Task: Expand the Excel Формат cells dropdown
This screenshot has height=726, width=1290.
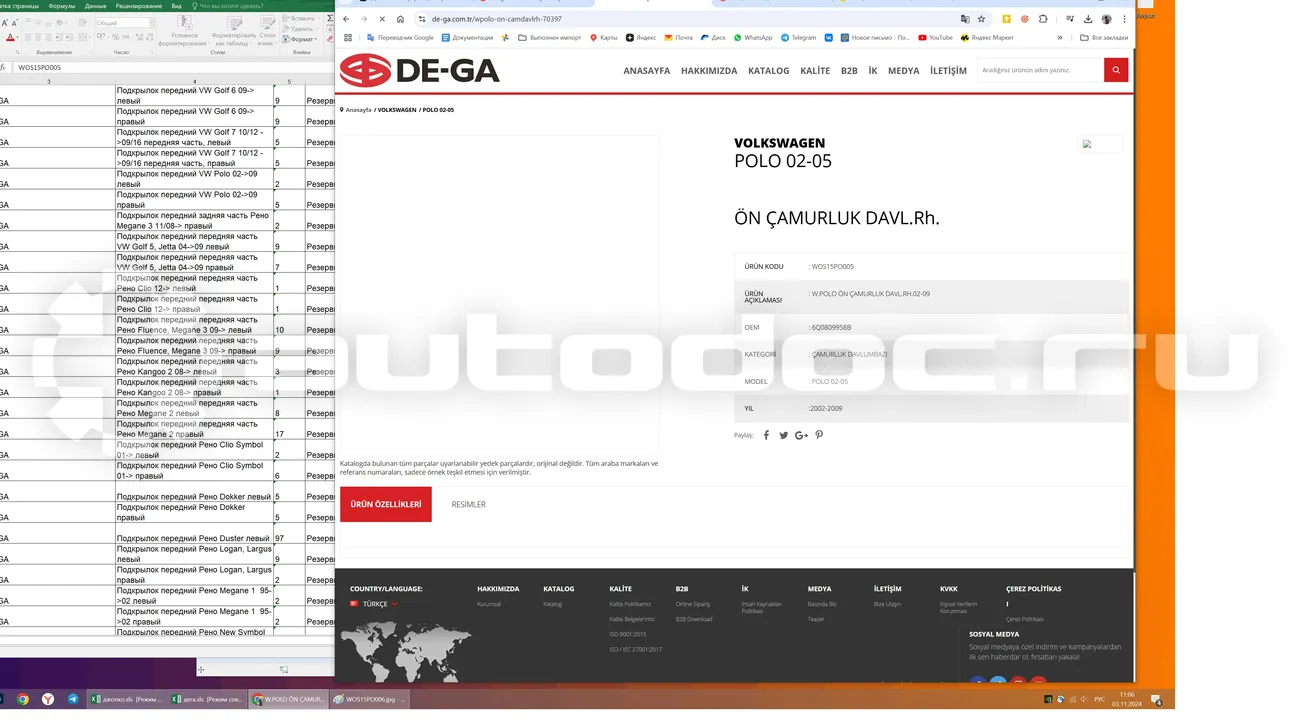Action: (301, 39)
